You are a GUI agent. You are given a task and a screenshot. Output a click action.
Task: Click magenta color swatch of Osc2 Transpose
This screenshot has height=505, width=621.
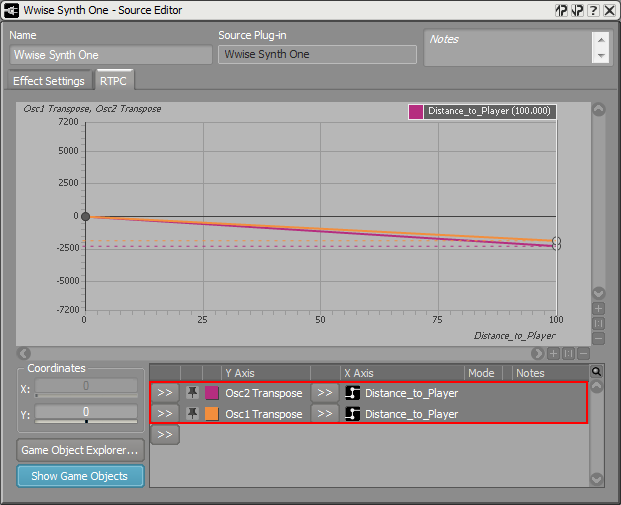coord(212,393)
